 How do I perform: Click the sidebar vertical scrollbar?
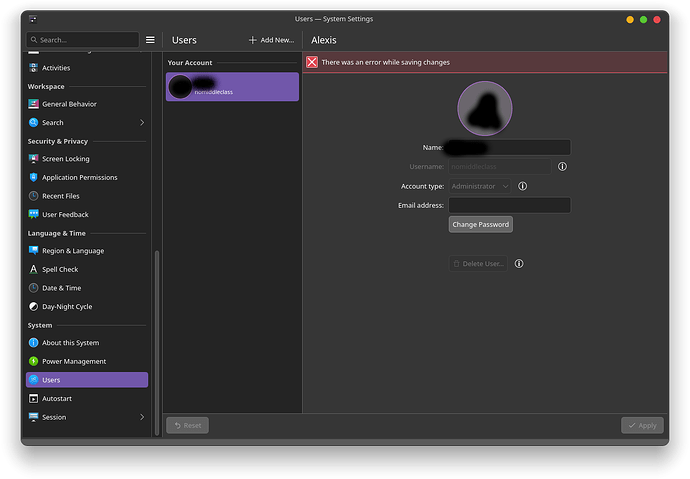(157, 342)
